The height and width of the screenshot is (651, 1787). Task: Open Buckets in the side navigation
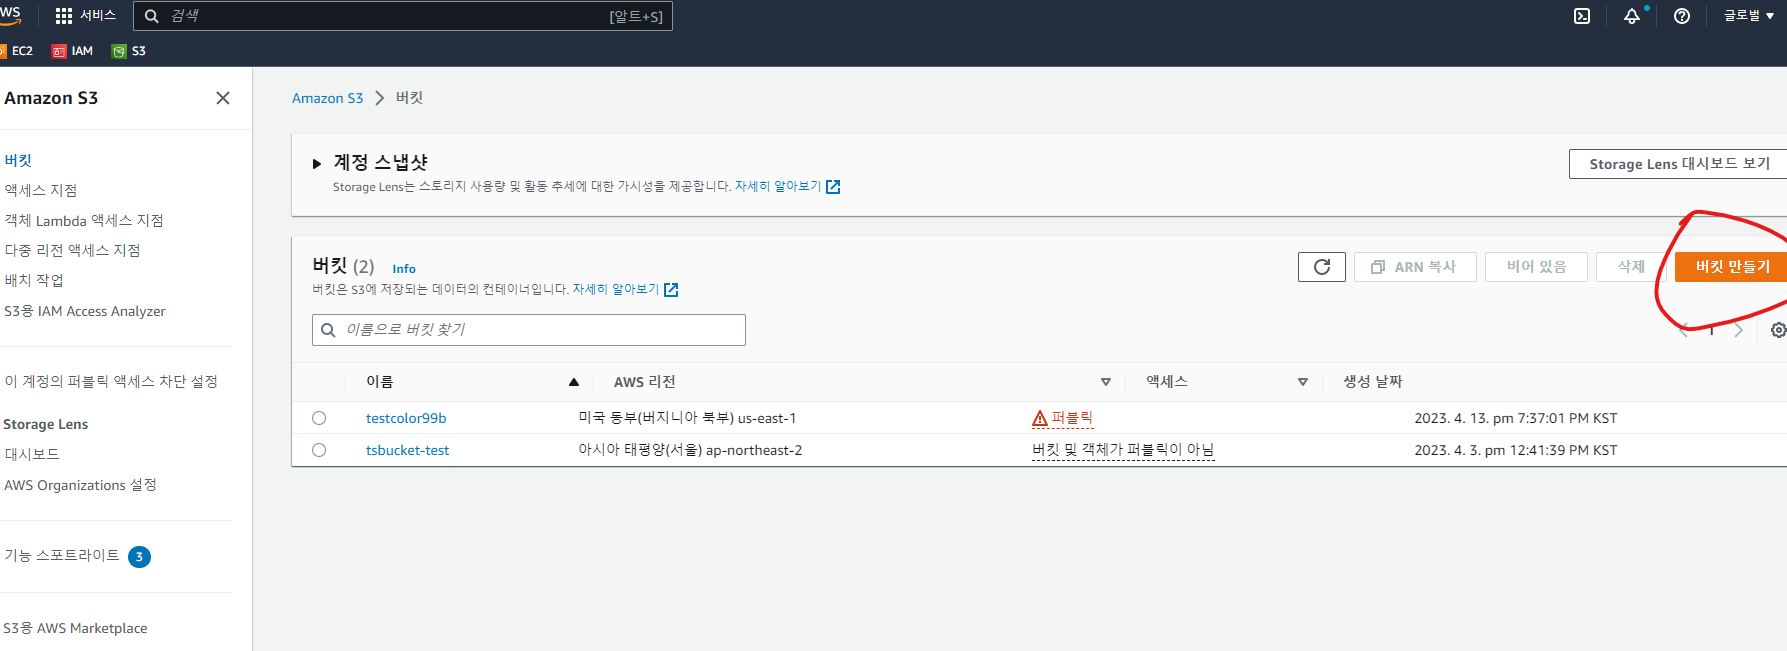tap(18, 160)
